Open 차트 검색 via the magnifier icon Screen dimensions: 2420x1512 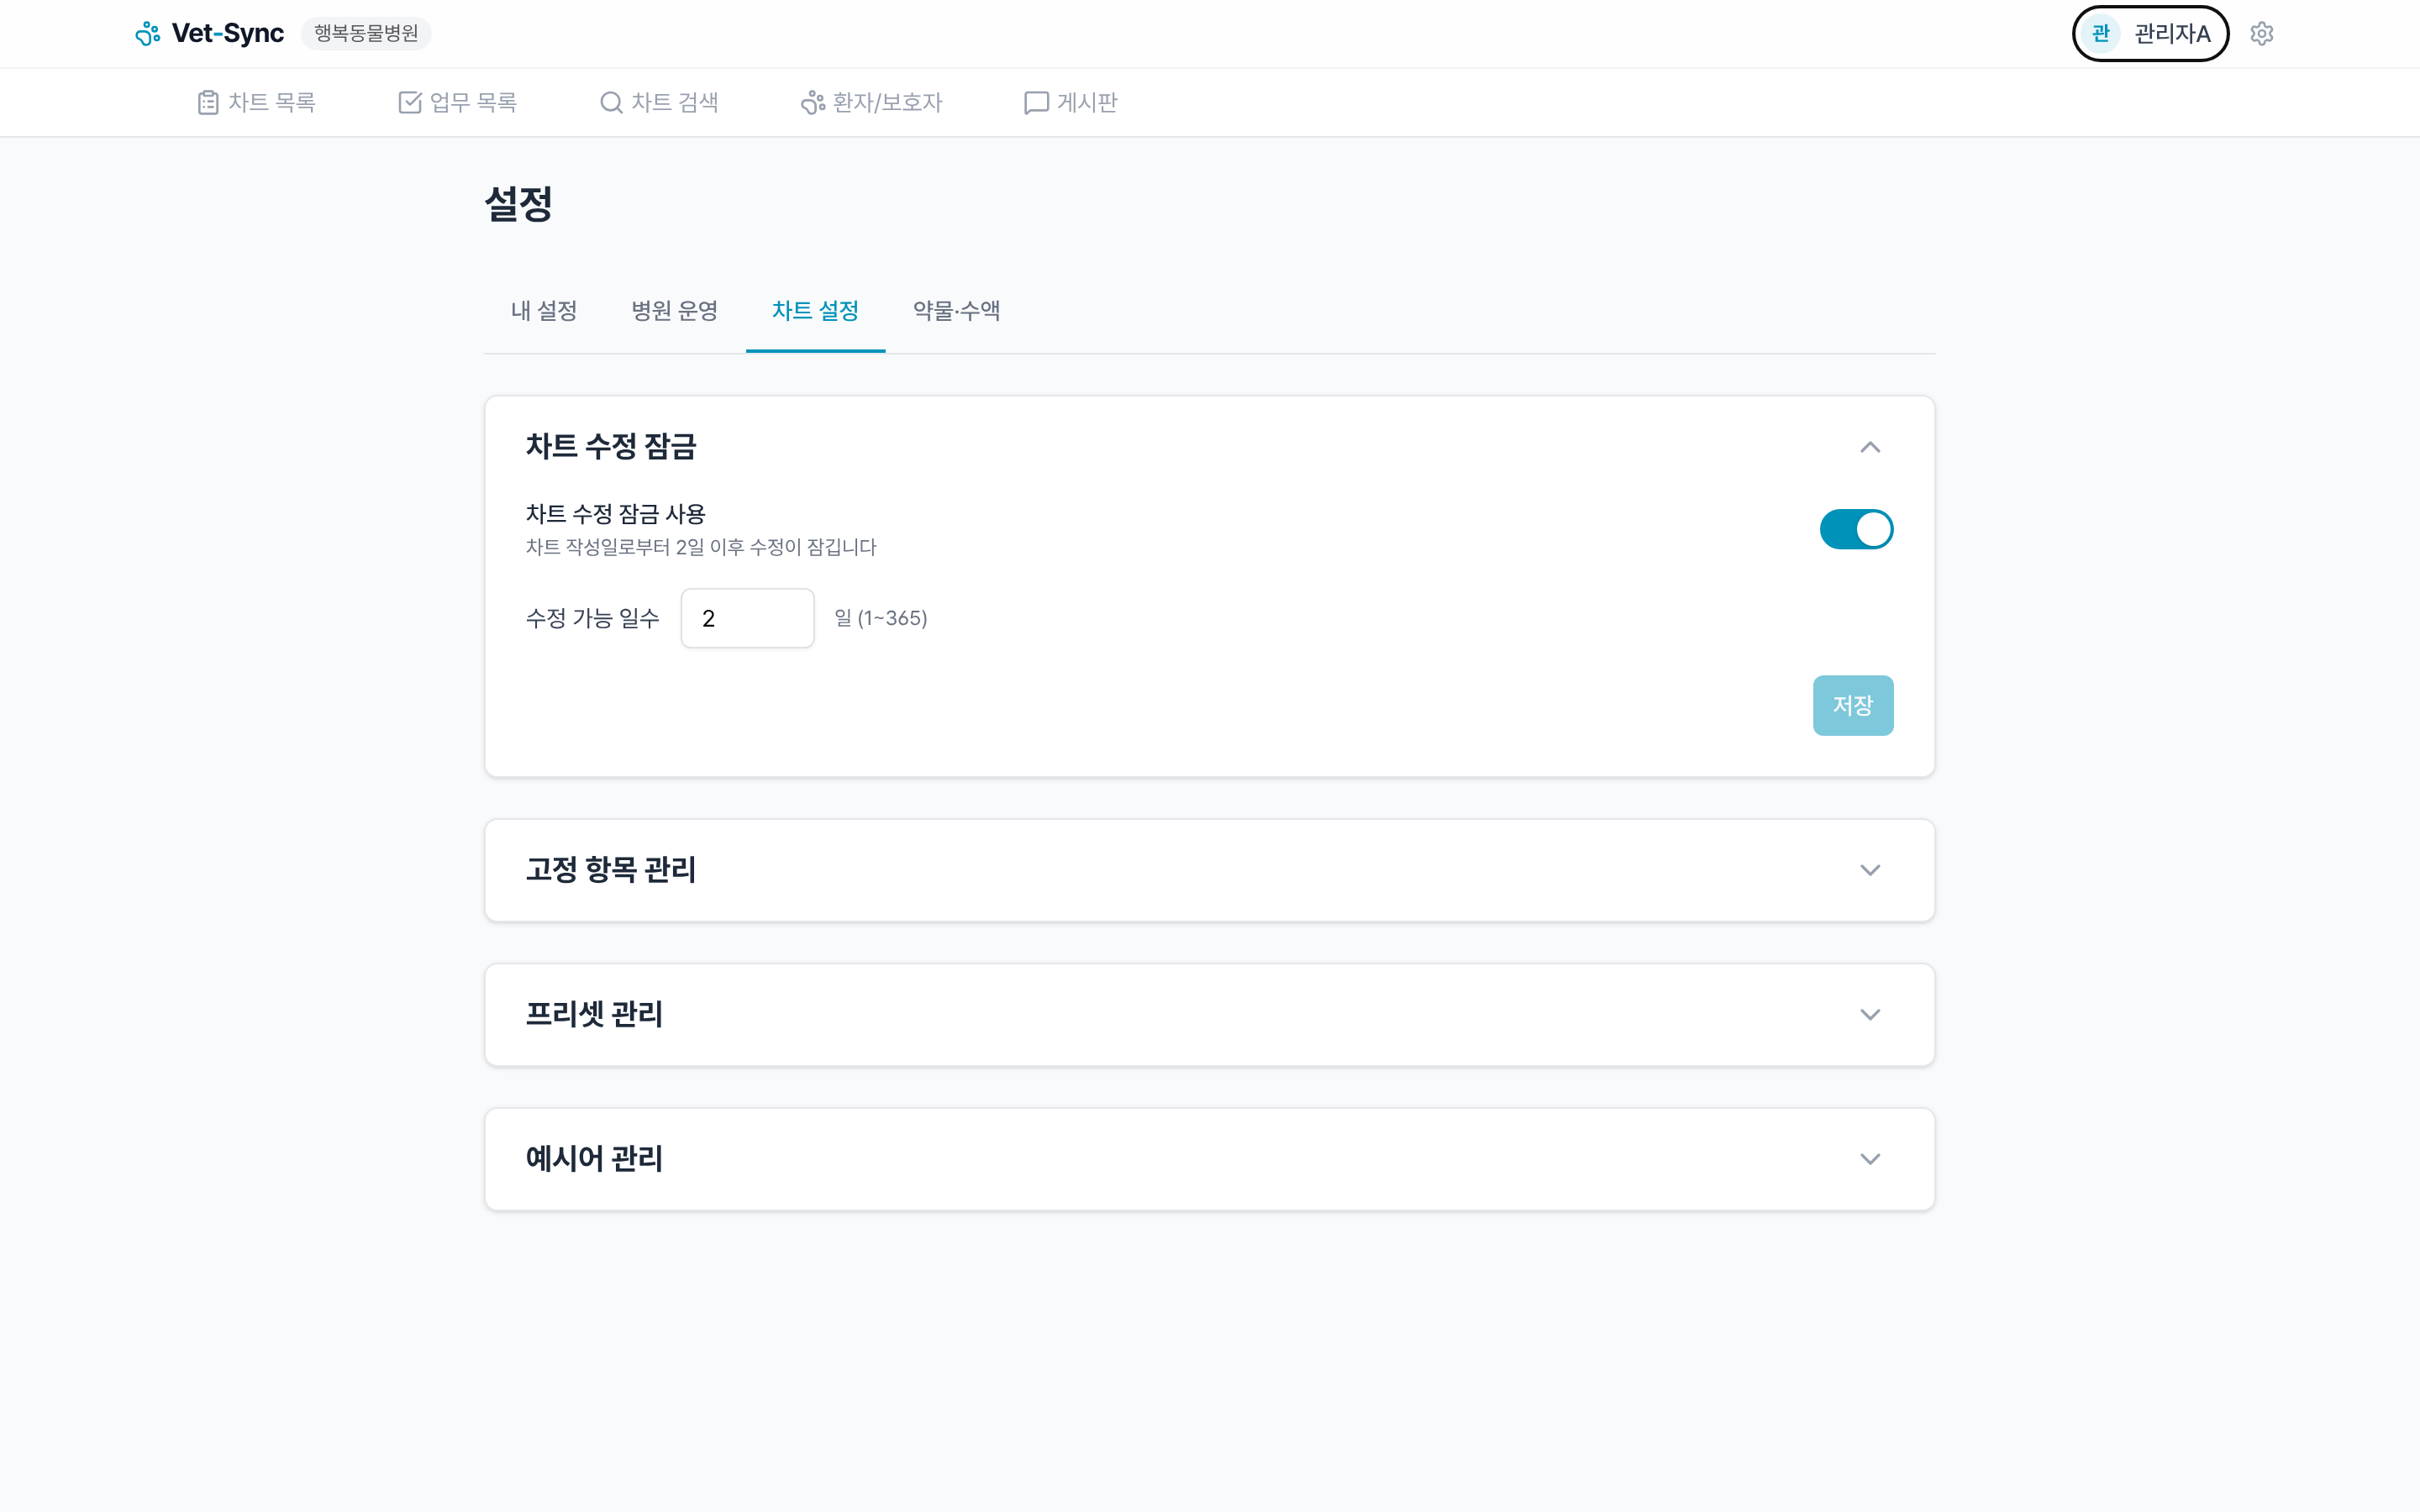611,102
